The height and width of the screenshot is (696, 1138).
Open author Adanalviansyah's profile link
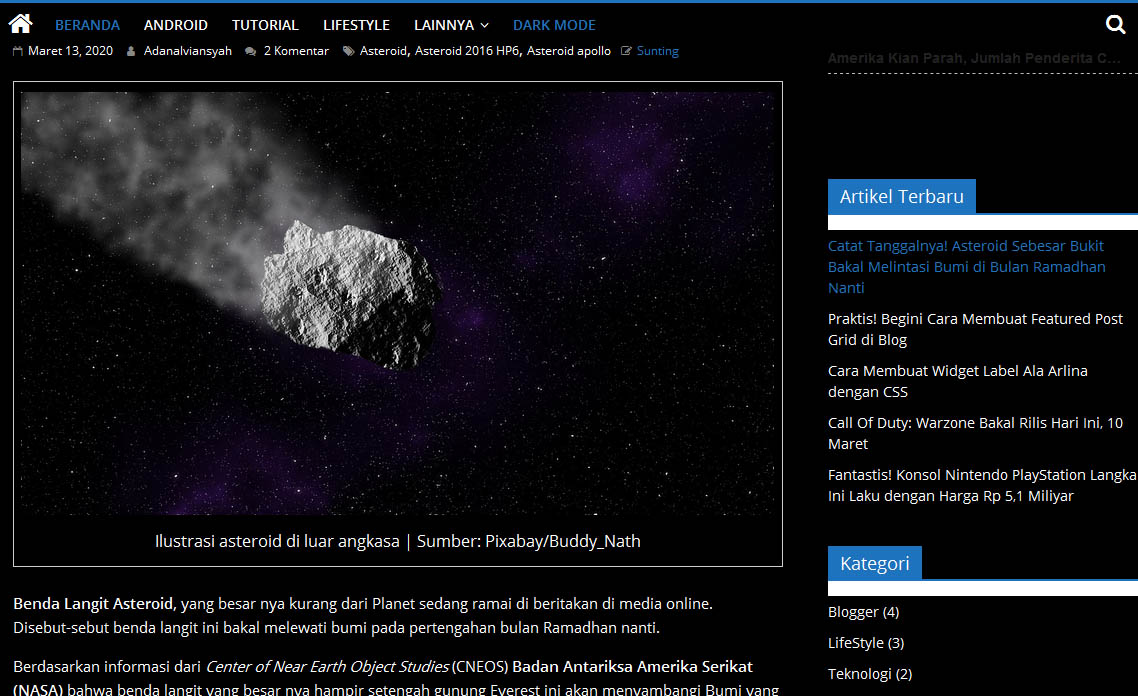188,51
